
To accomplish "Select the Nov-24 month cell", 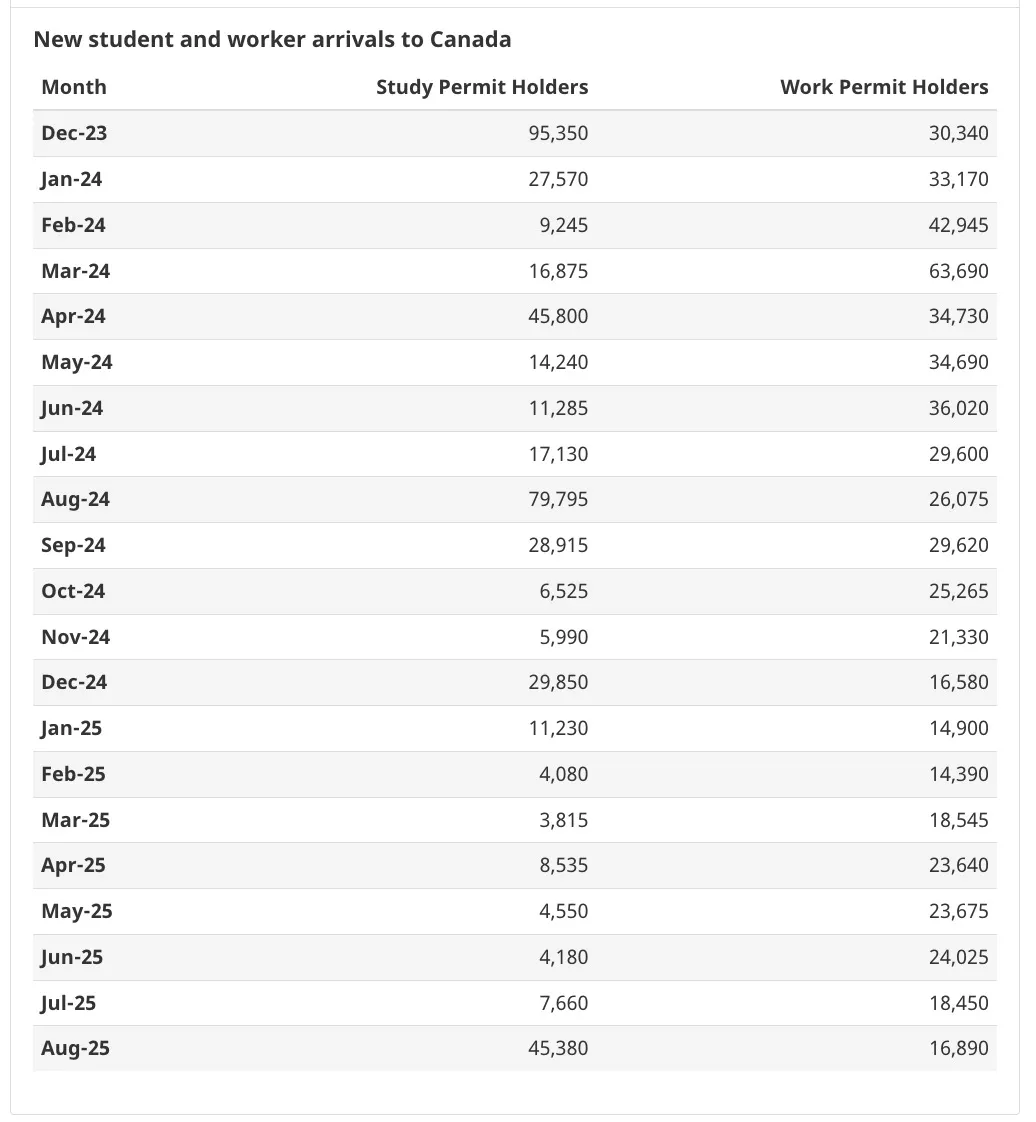I will point(76,637).
